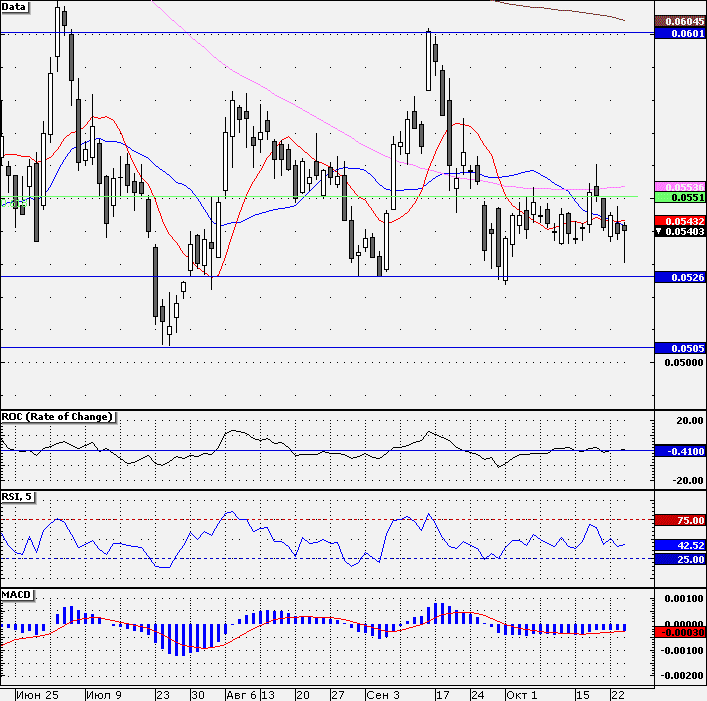
Task: Click the Data panel label
Action: [x=14, y=7]
